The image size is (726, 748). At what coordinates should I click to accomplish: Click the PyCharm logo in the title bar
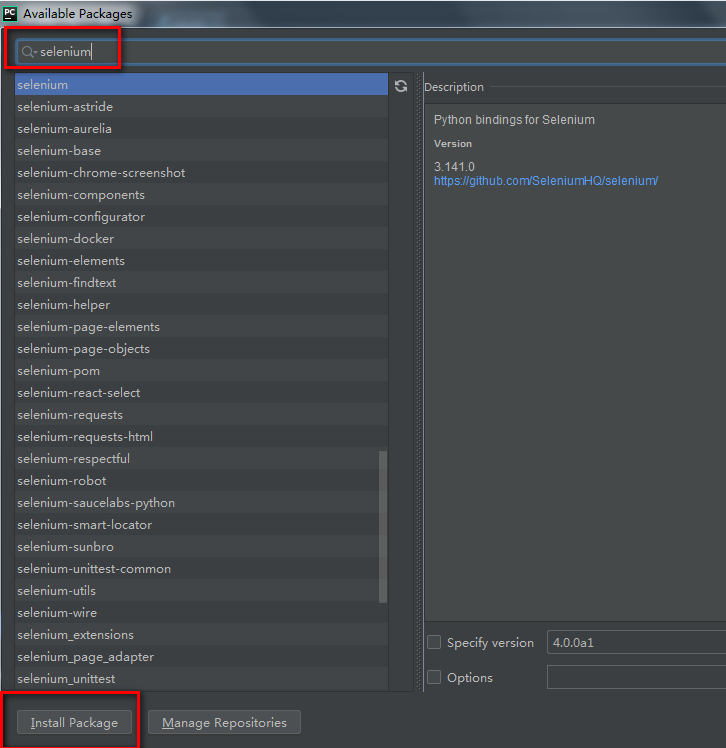10,13
